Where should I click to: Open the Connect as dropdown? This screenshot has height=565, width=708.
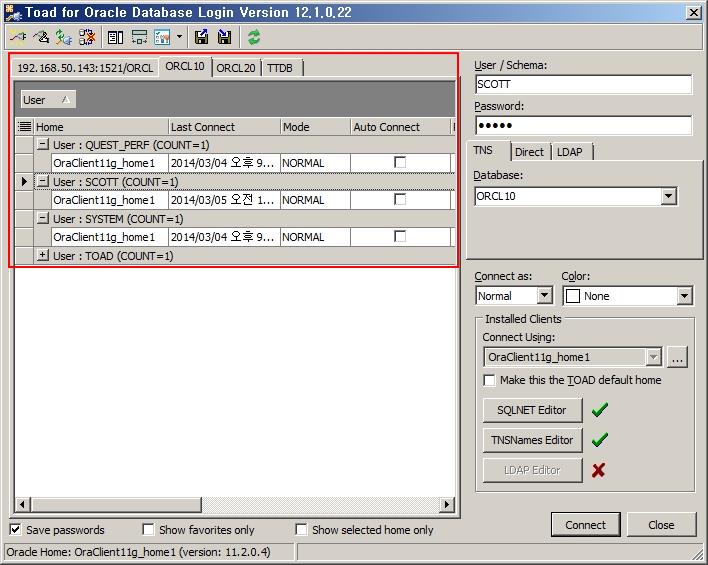tap(544, 296)
